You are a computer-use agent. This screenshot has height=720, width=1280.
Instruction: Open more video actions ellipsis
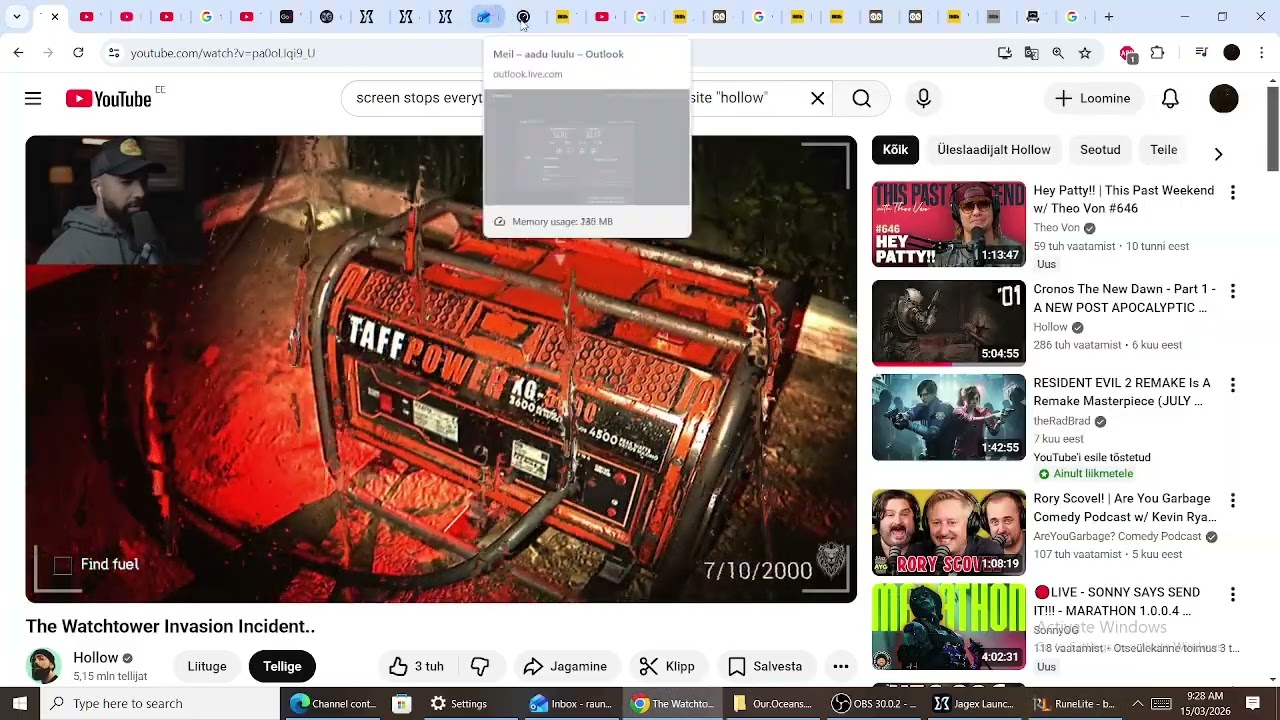[x=841, y=666]
